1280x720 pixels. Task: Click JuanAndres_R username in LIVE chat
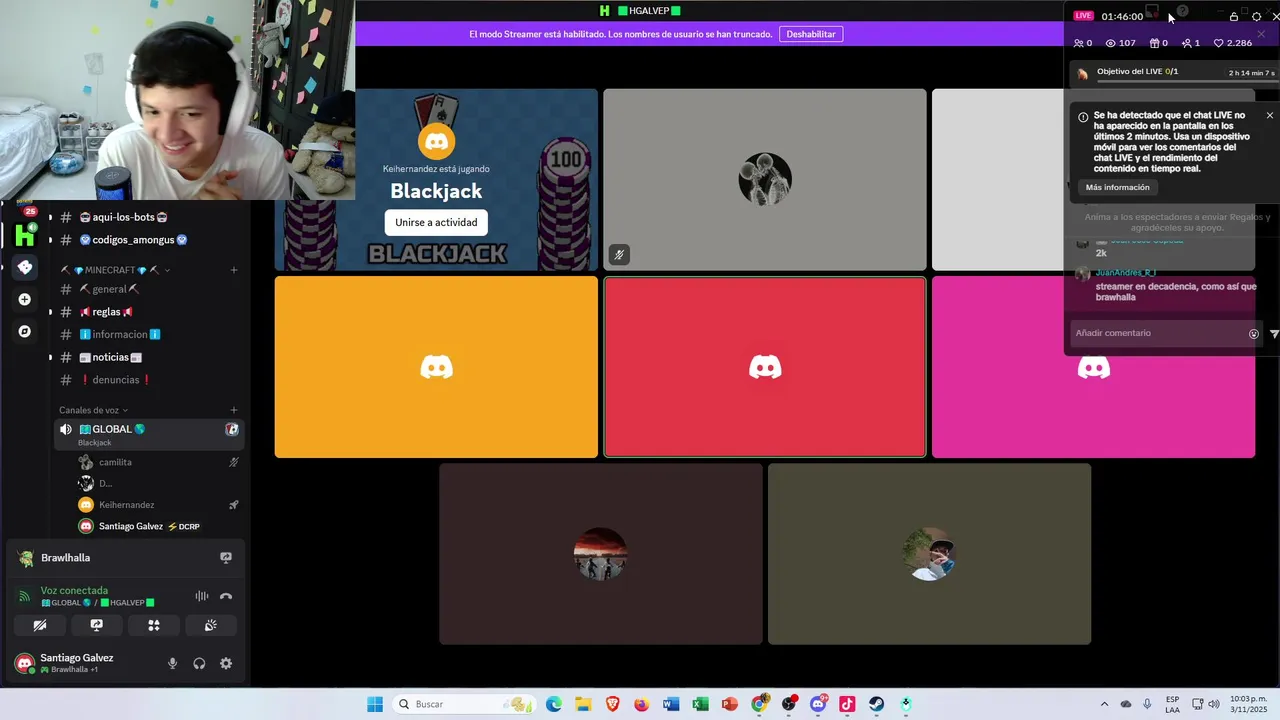1125,273
